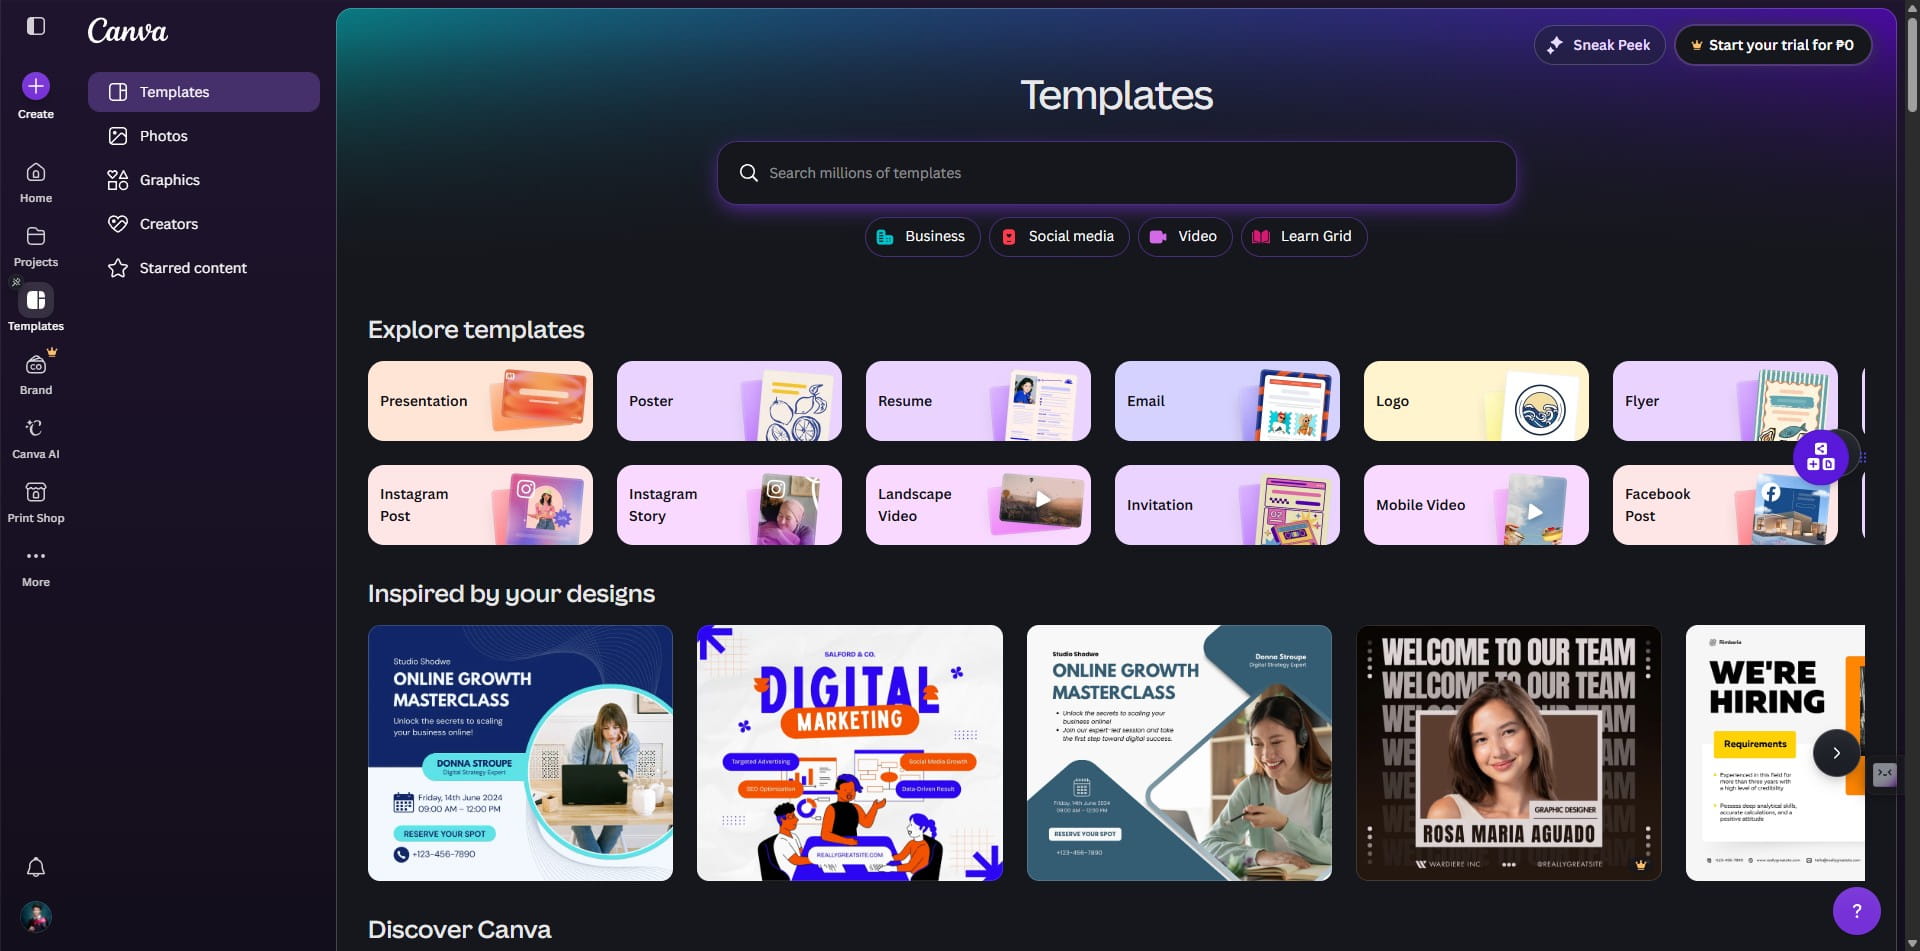Open Resume template category
Screen dimensions: 1920x951
click(978, 401)
